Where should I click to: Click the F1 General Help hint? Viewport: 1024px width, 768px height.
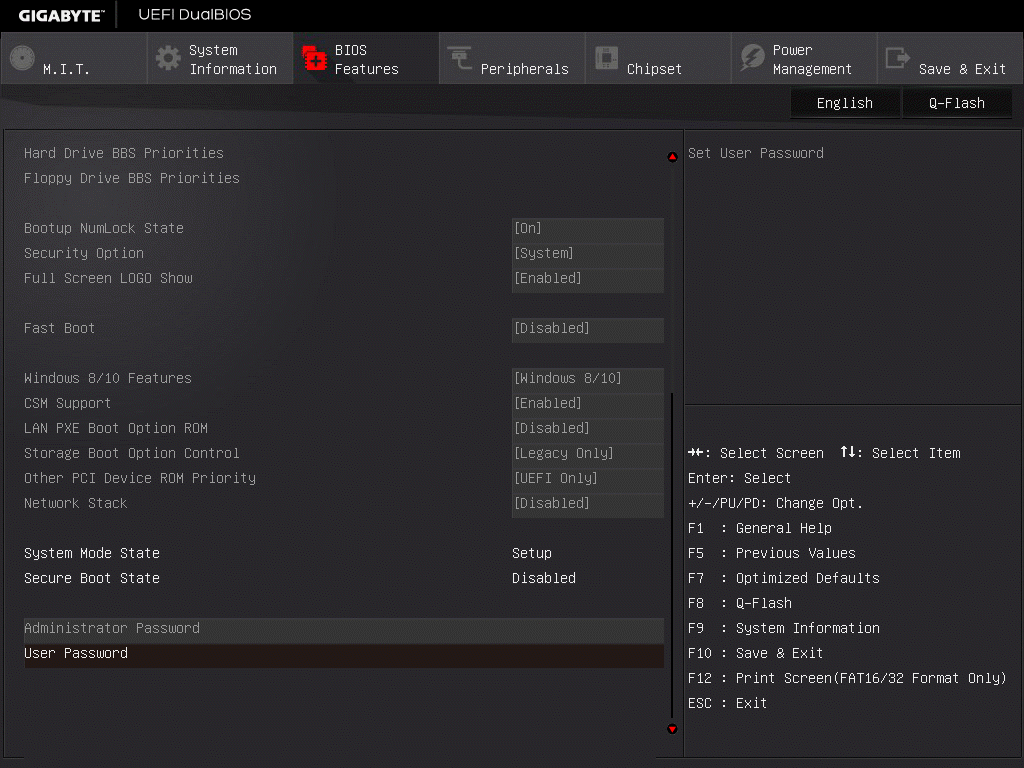click(x=760, y=528)
